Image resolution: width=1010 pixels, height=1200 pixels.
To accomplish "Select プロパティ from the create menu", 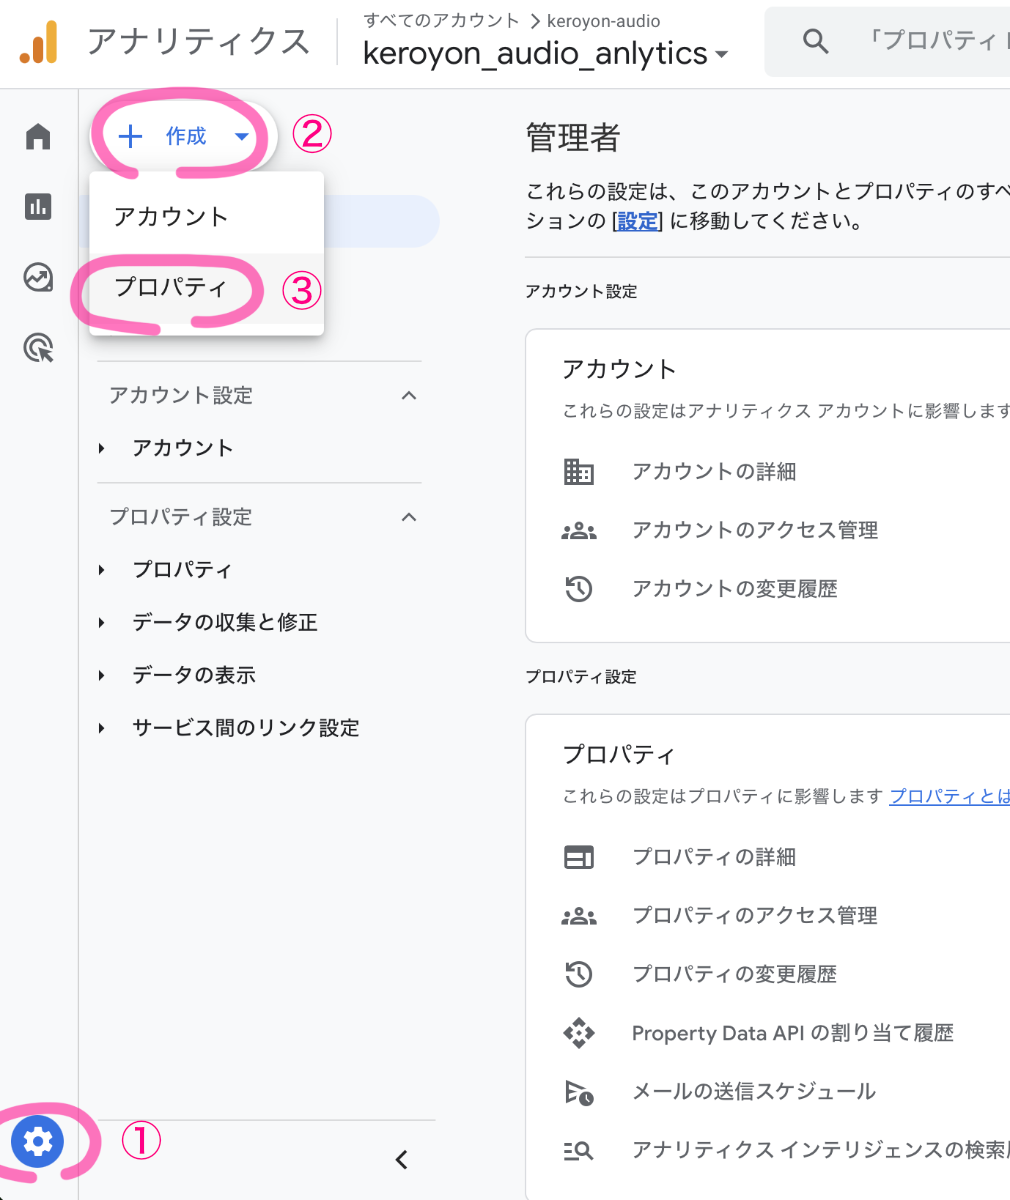I will [171, 288].
